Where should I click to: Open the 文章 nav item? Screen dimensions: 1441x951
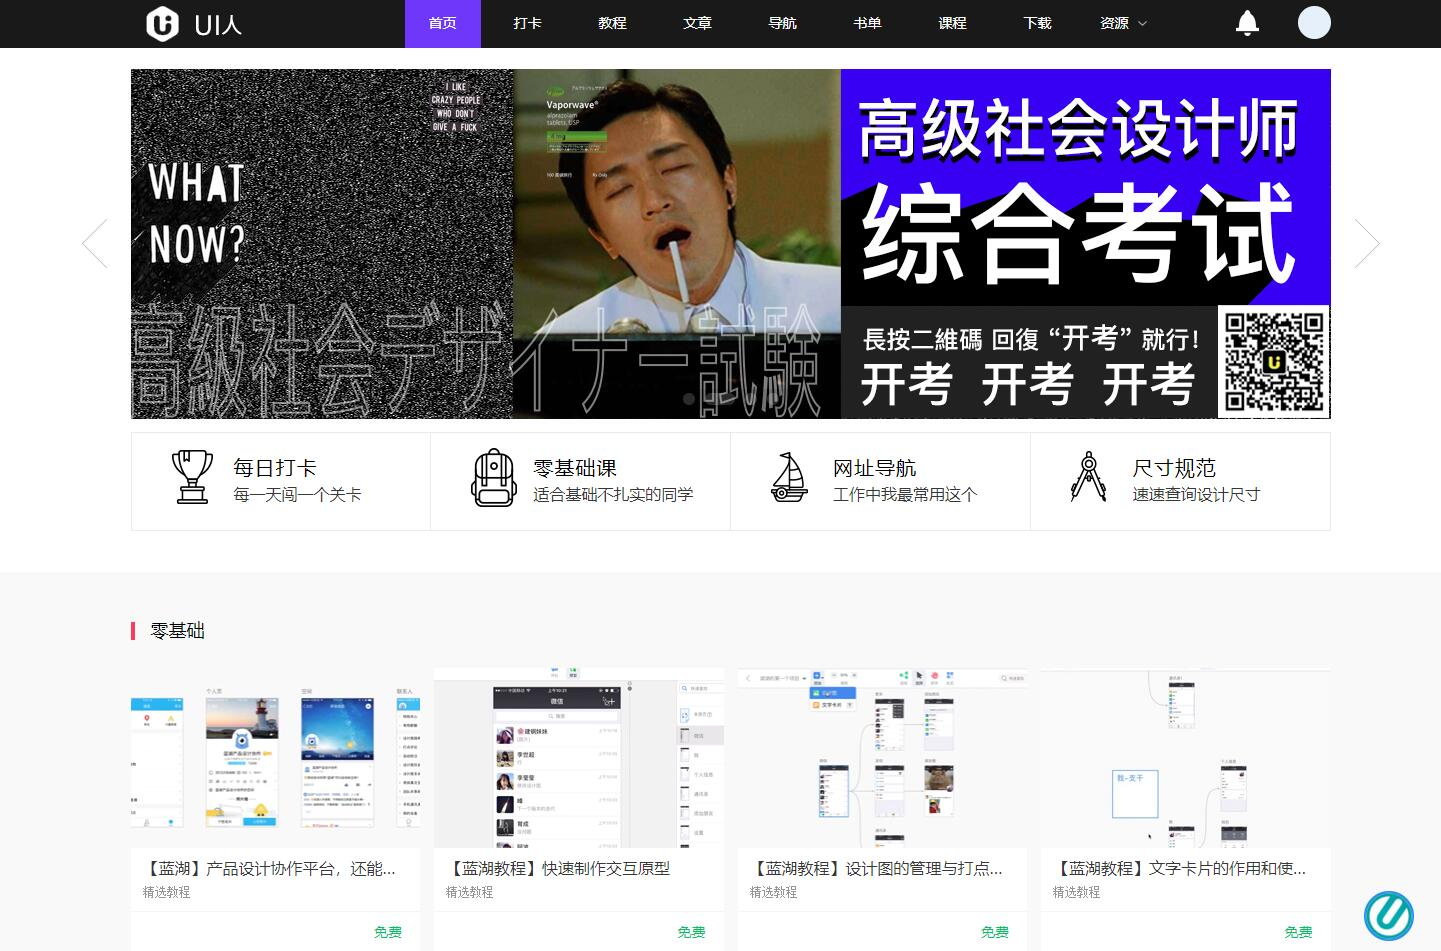click(x=698, y=23)
